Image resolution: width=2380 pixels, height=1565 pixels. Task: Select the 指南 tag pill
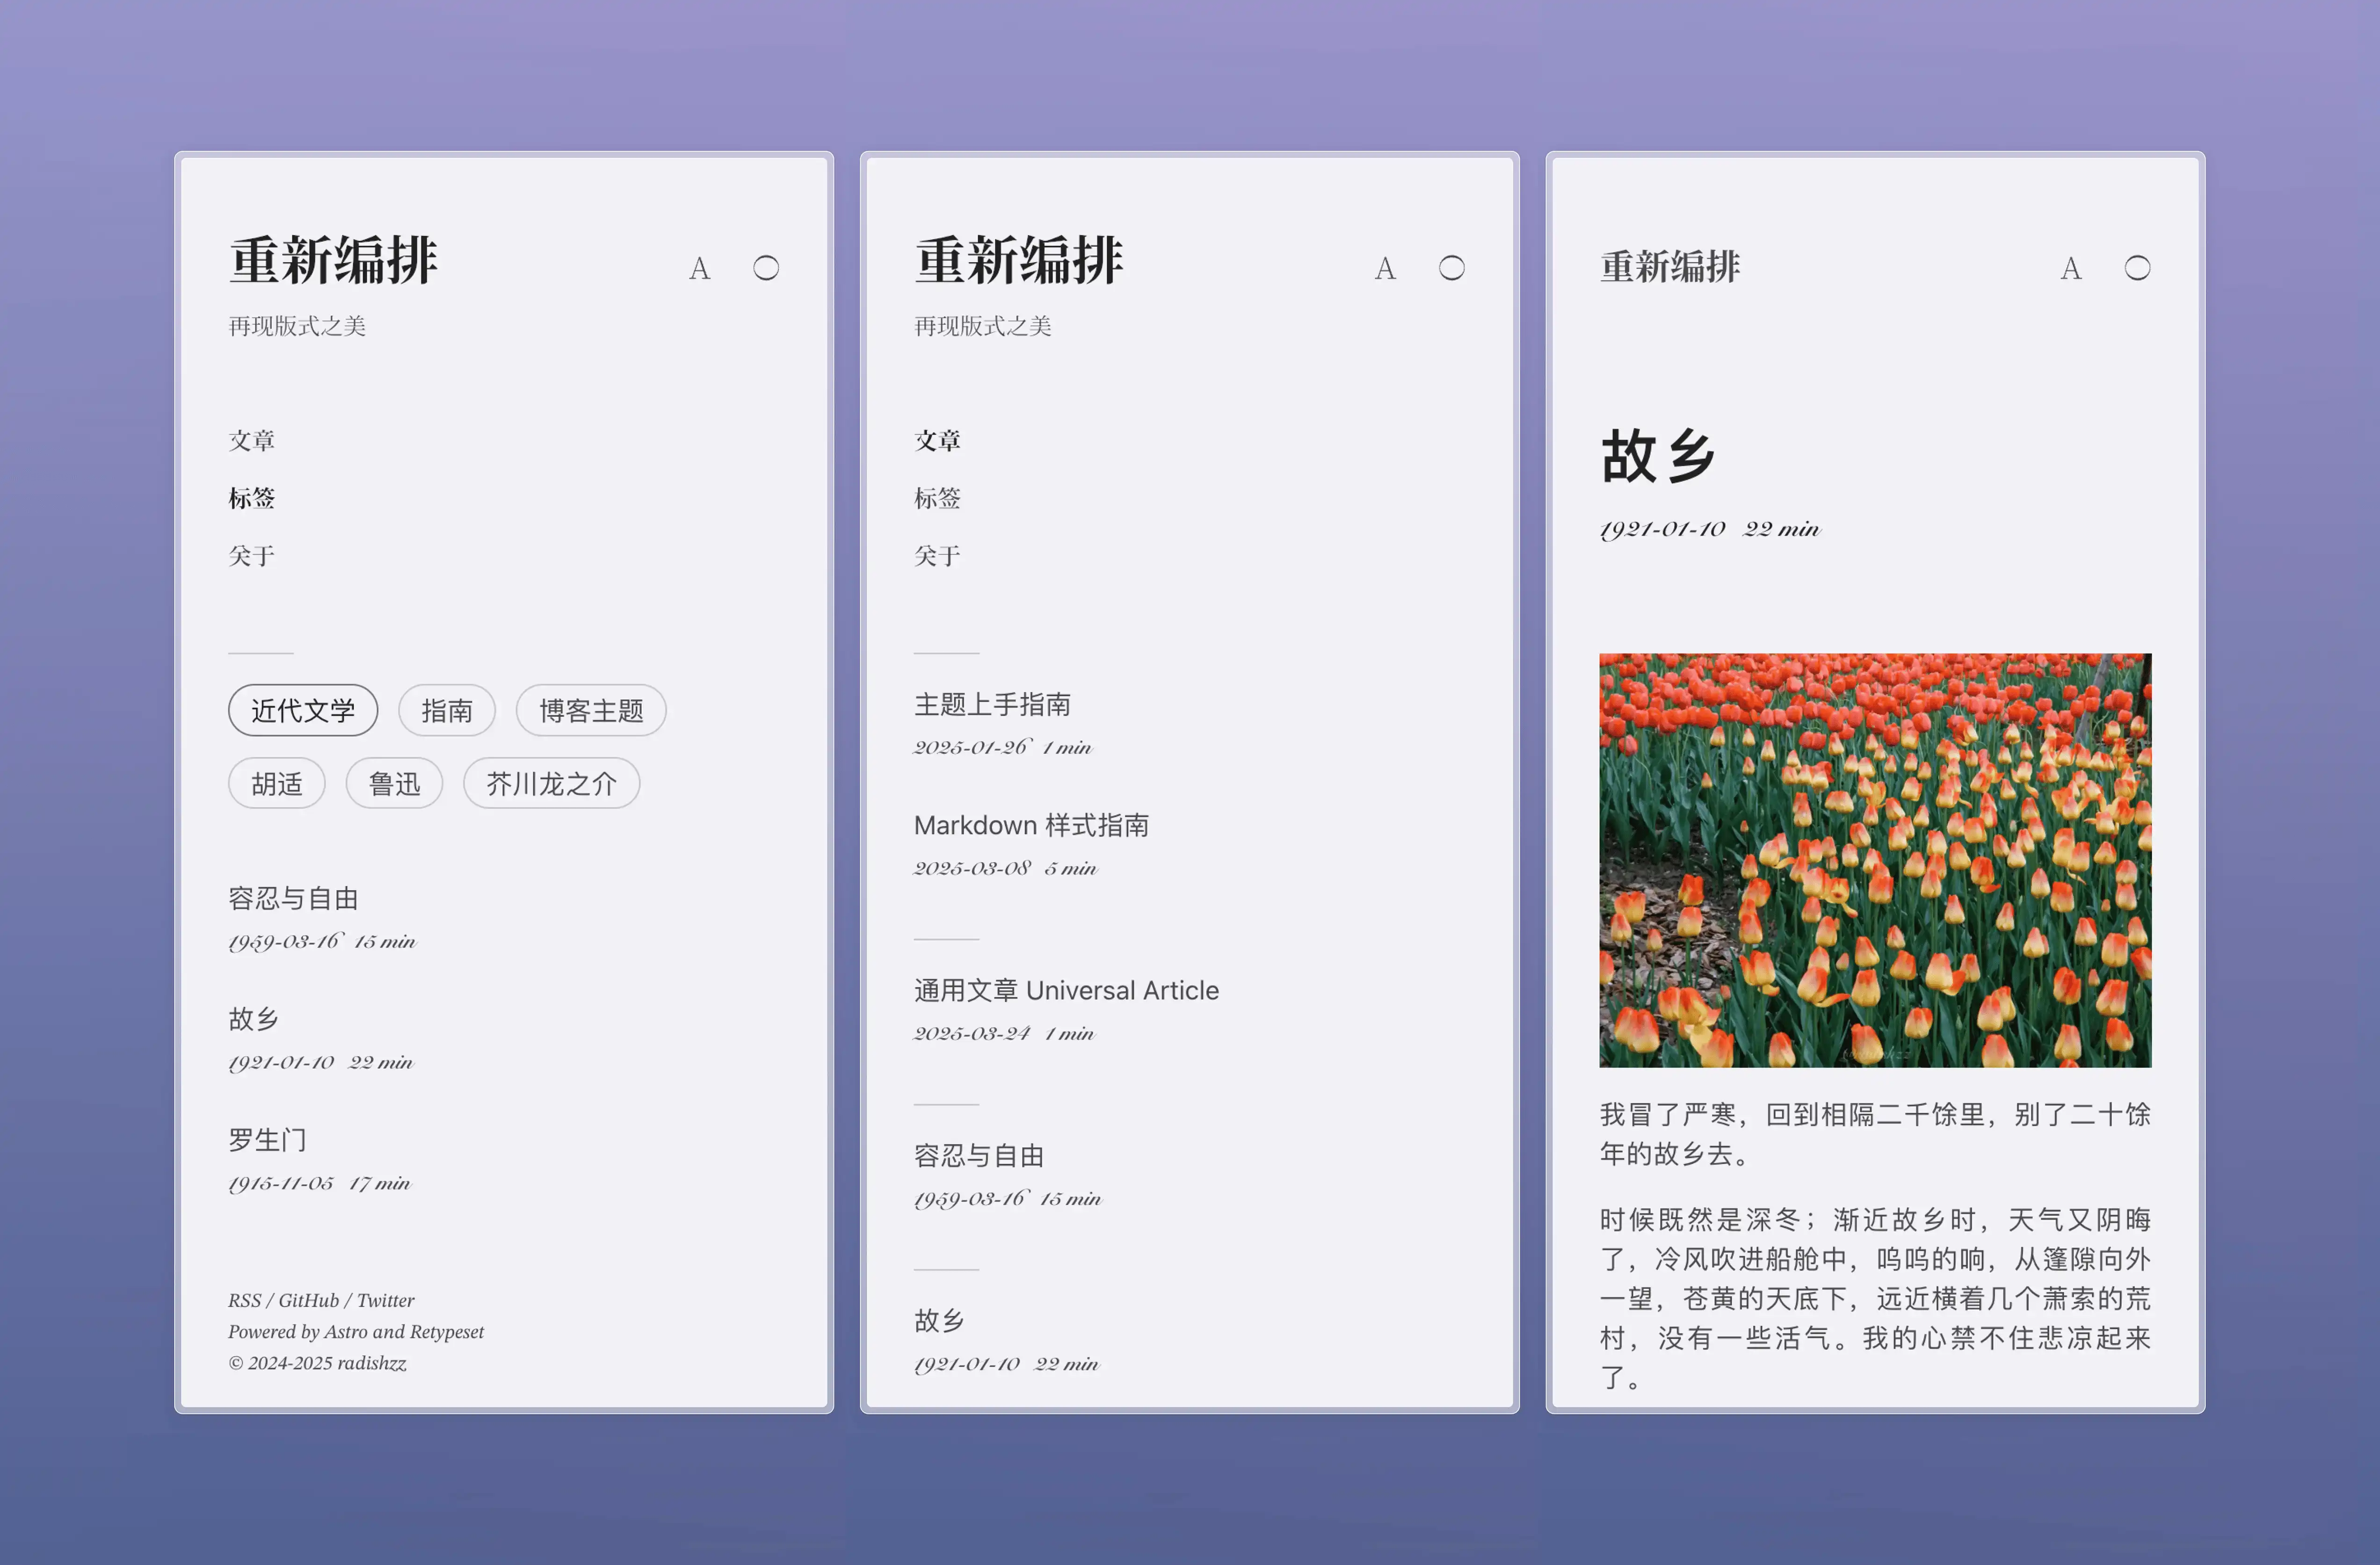click(446, 710)
